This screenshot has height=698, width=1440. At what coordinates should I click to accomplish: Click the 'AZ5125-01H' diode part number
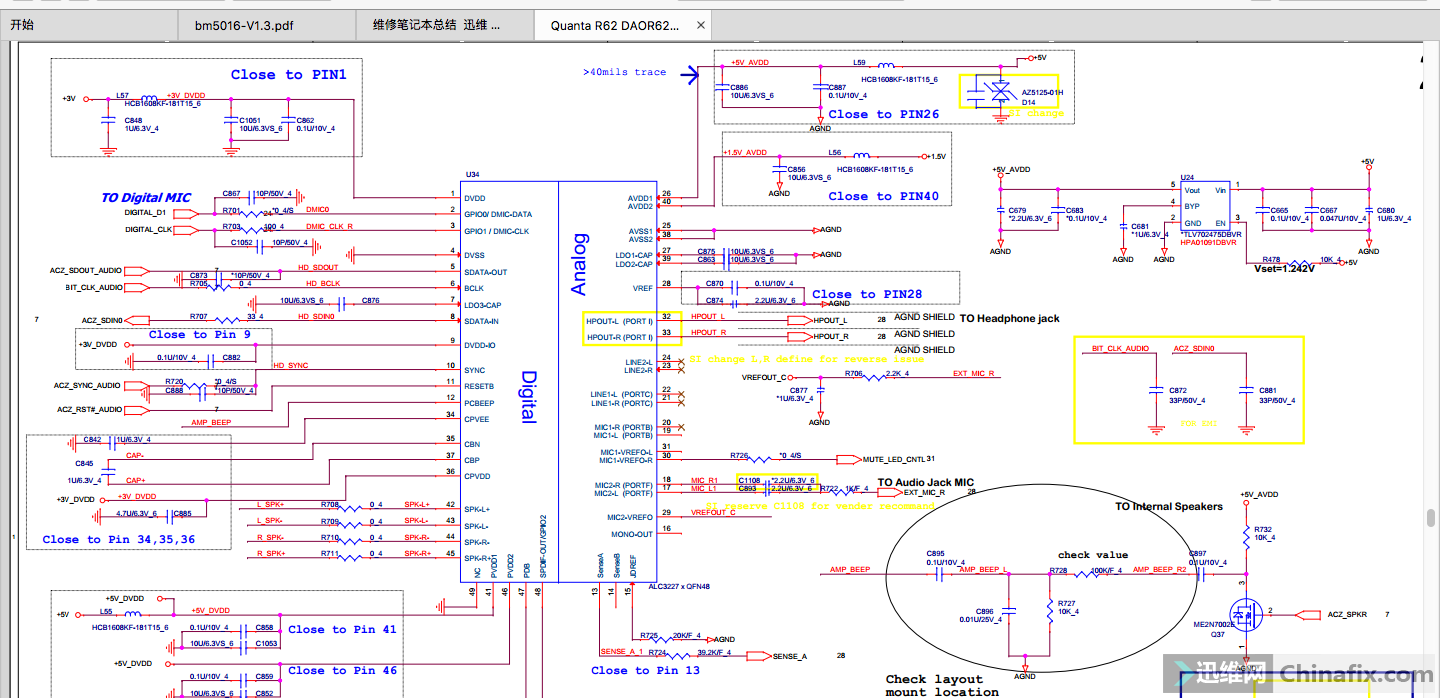(x=1043, y=93)
